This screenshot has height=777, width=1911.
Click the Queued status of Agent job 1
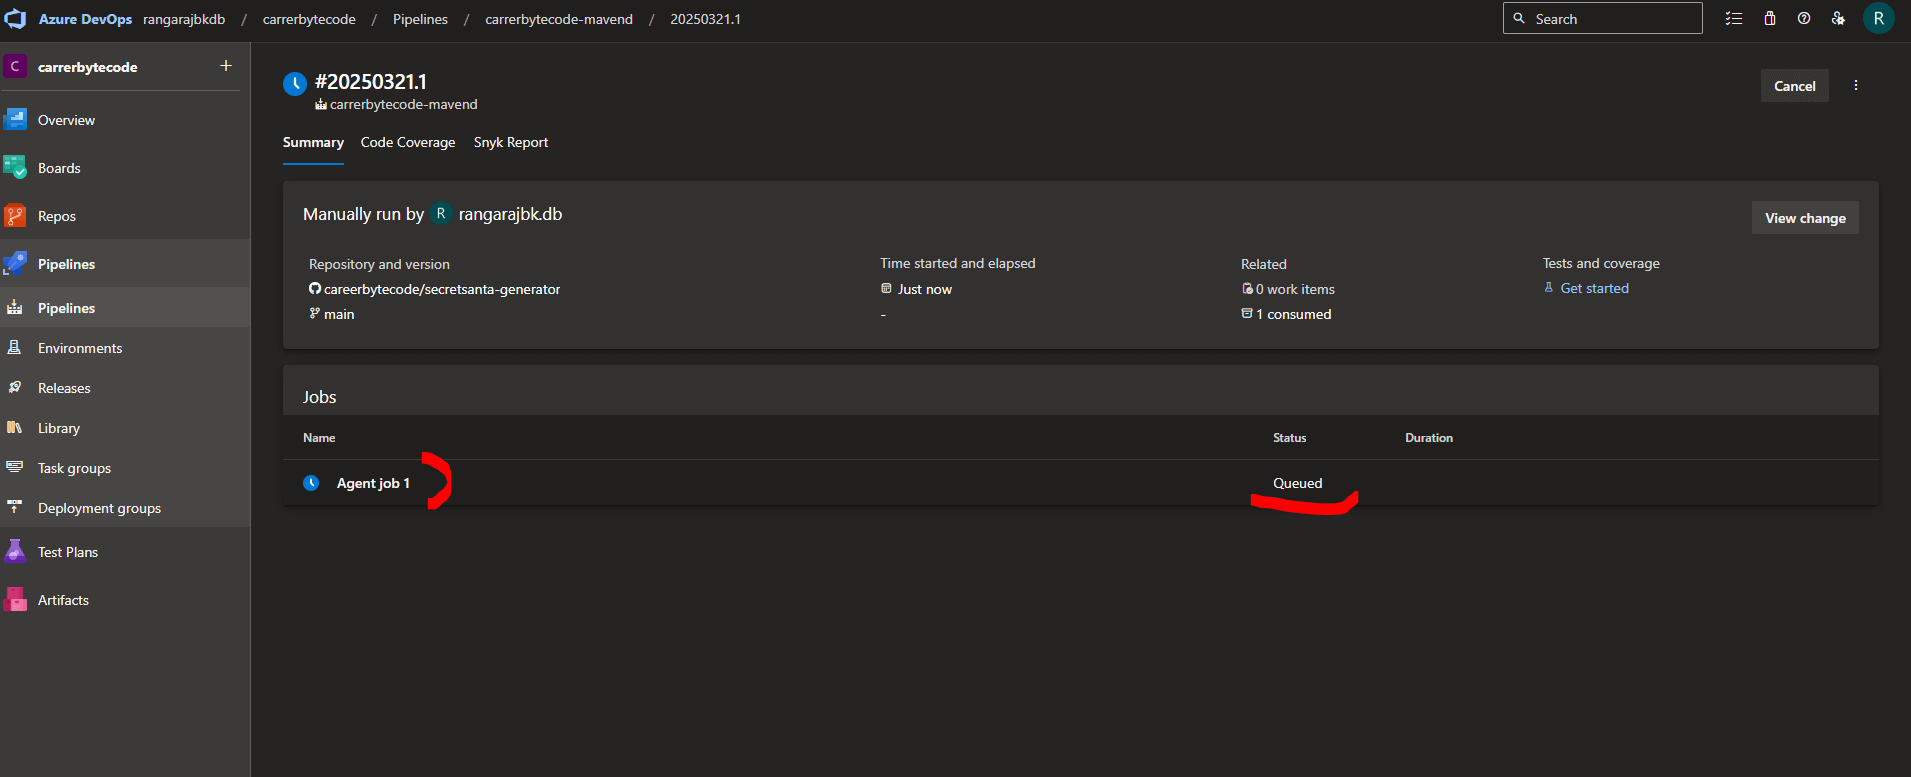coord(1297,483)
